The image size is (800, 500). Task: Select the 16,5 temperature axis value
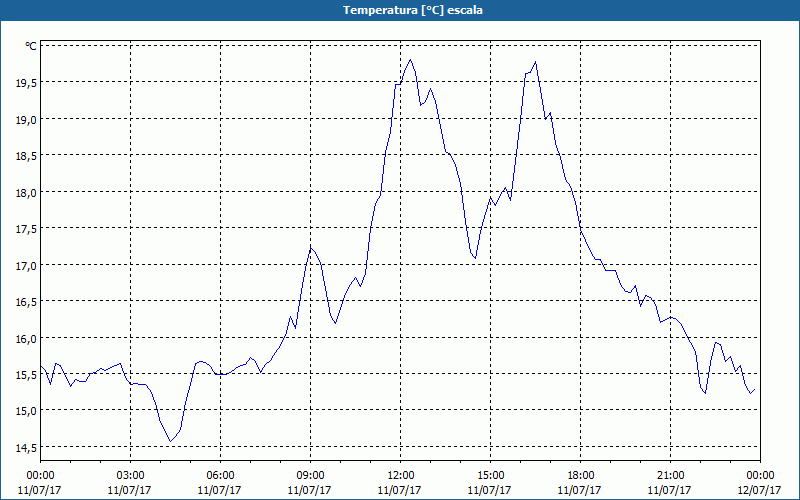[26, 302]
